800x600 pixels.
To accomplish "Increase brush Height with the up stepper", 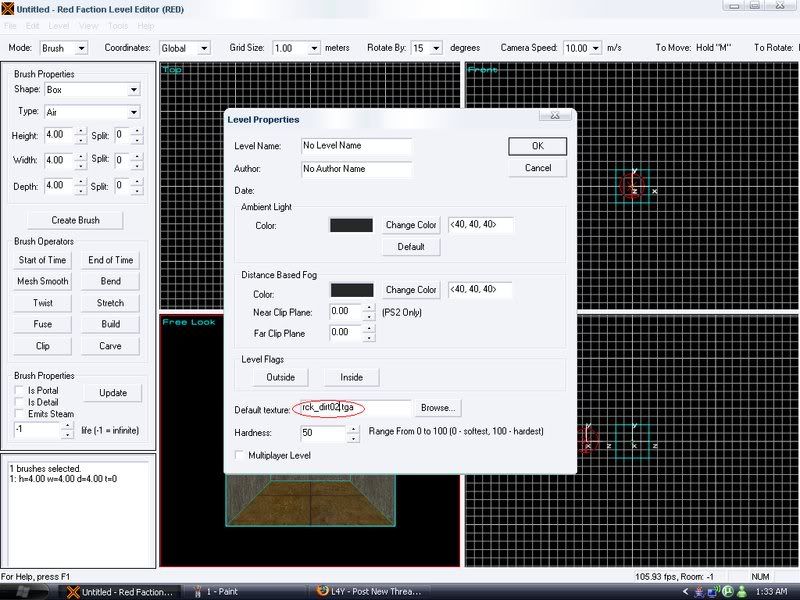I will click(81, 132).
